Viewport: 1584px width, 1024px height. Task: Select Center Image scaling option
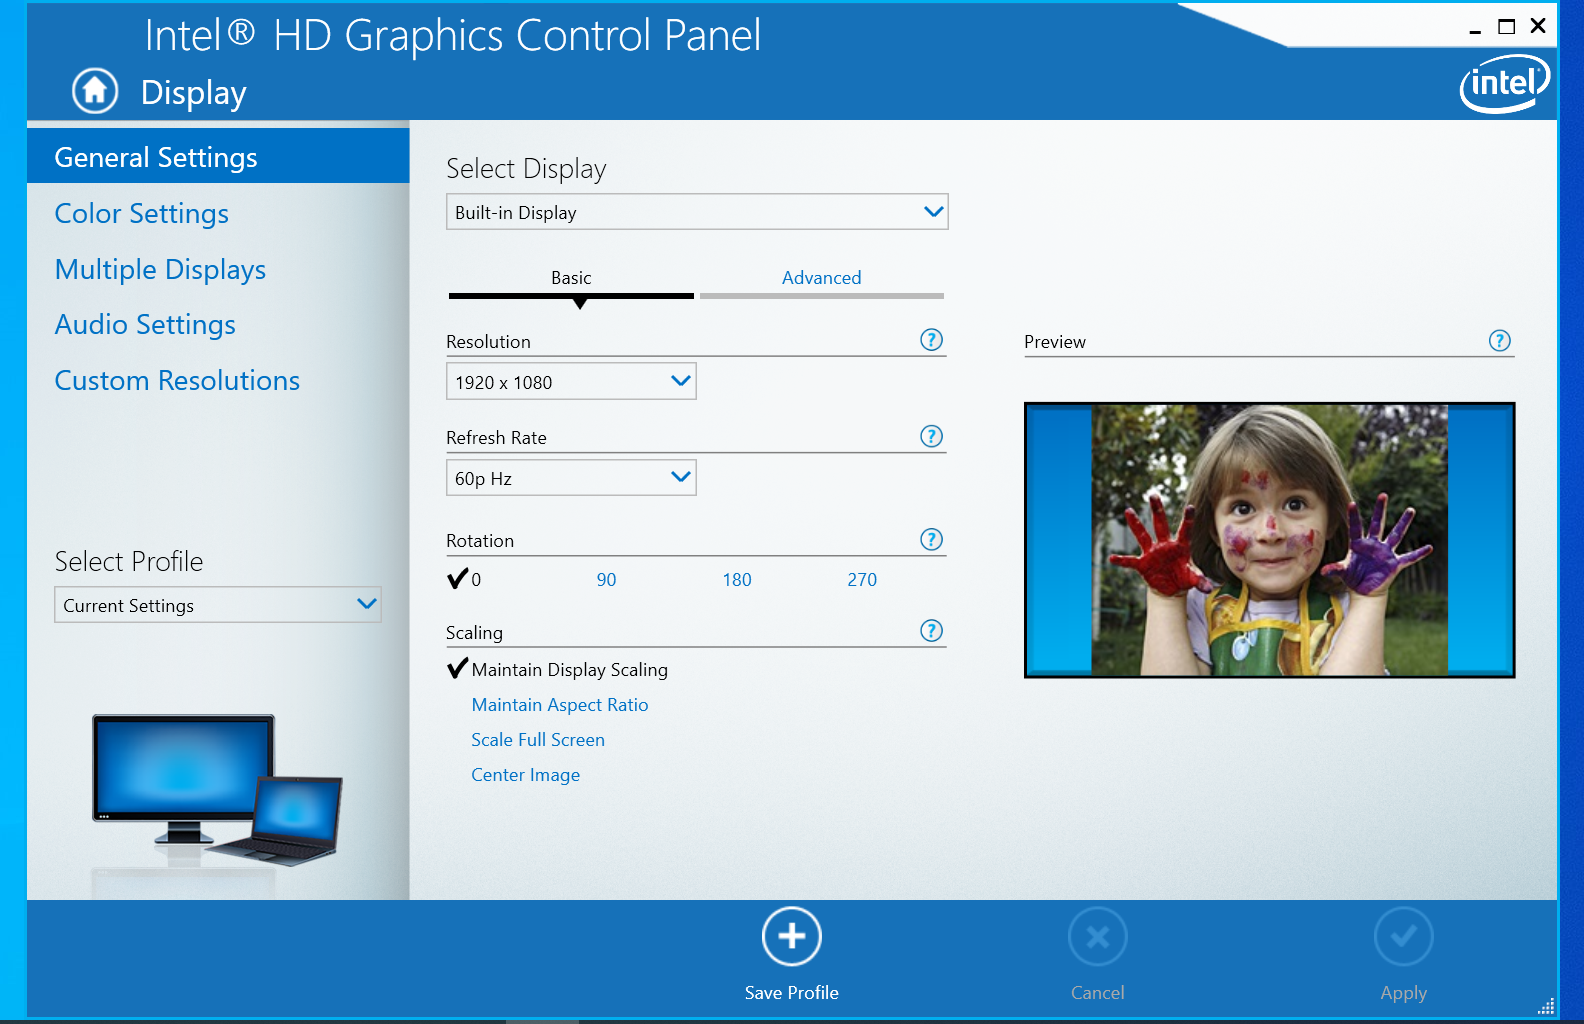[x=526, y=775]
